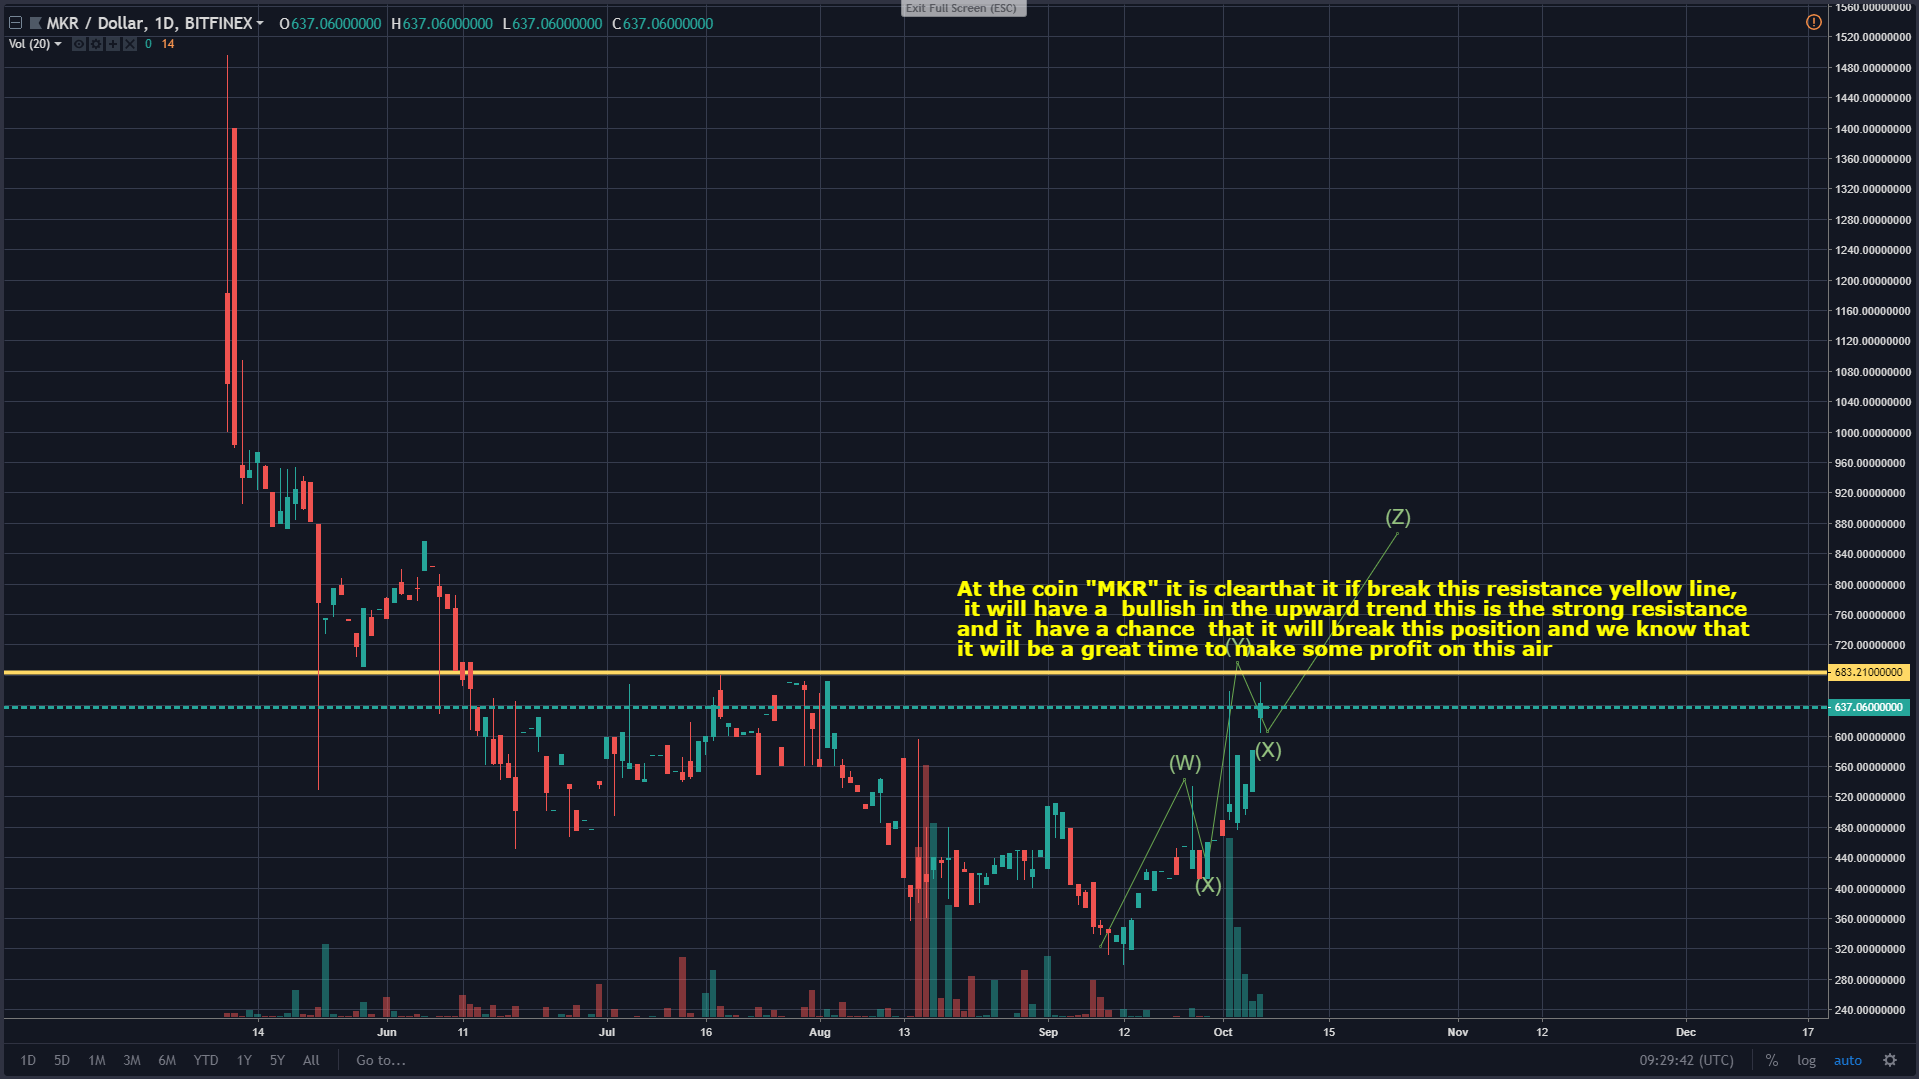
Task: Select the 1Y time range
Action: coord(244,1060)
